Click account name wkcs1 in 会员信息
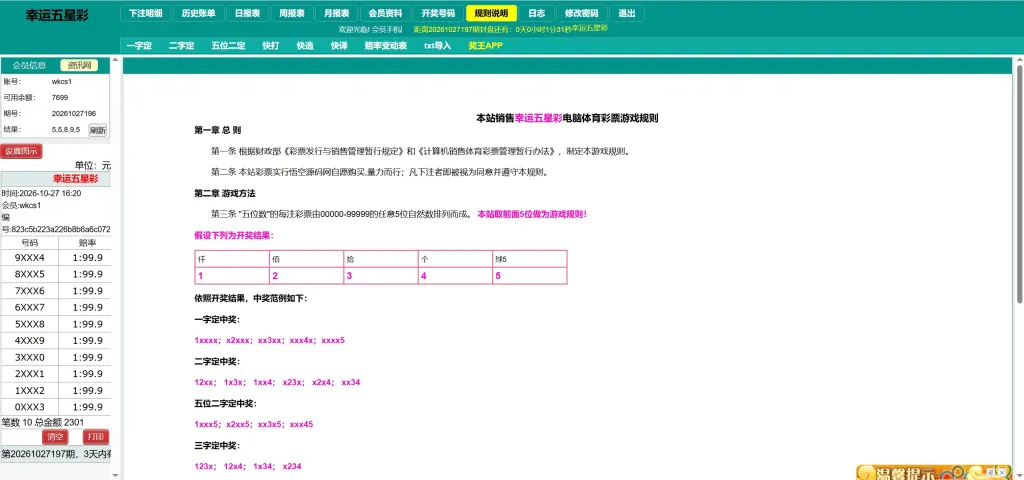This screenshot has width=1024, height=480. (x=61, y=82)
